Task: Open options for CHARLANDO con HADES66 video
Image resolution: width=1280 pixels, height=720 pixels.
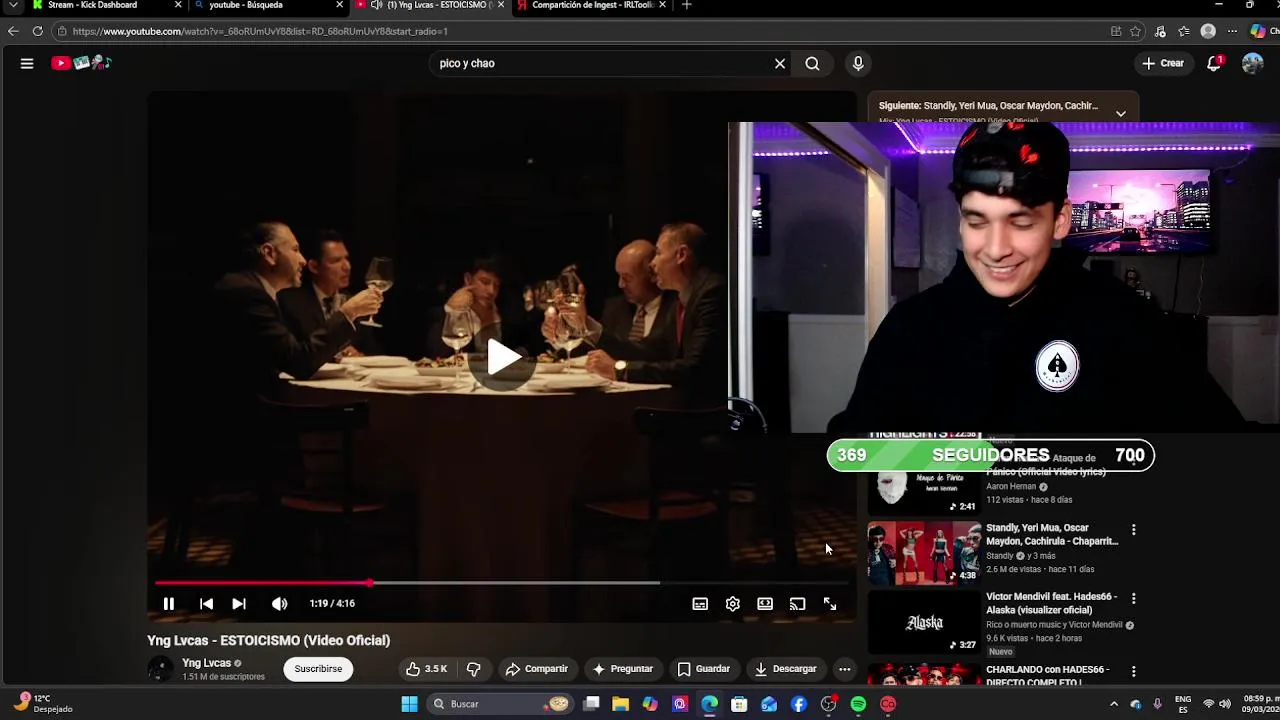Action: pyautogui.click(x=1133, y=671)
